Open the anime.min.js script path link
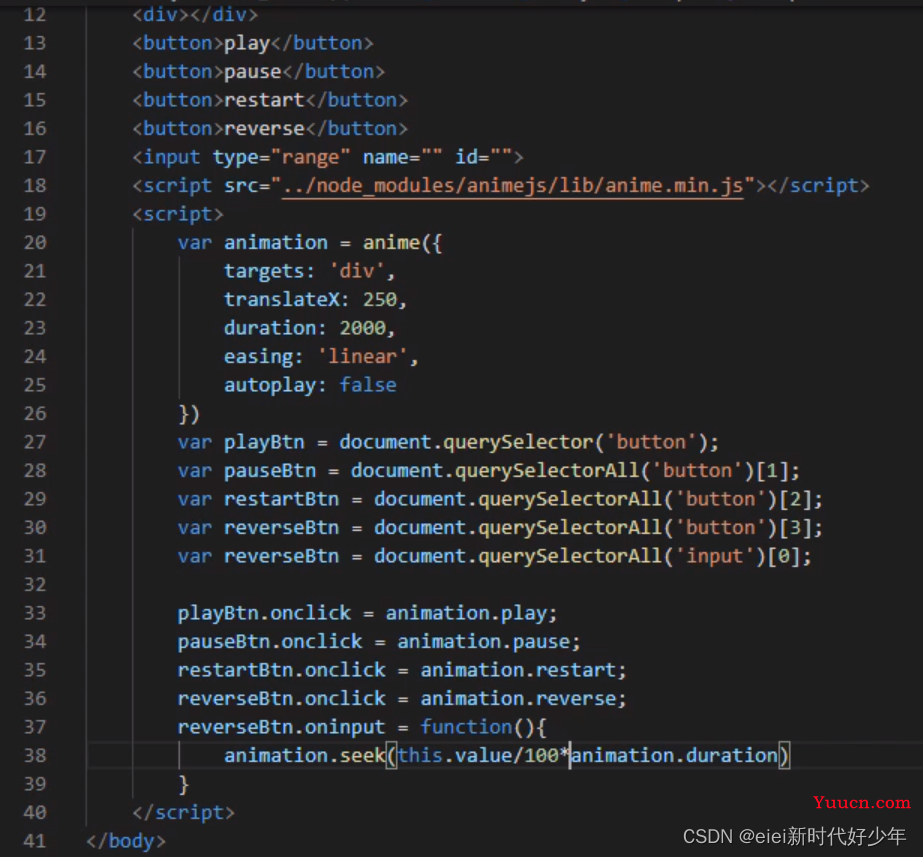The height and width of the screenshot is (857, 923). pyautogui.click(x=512, y=186)
